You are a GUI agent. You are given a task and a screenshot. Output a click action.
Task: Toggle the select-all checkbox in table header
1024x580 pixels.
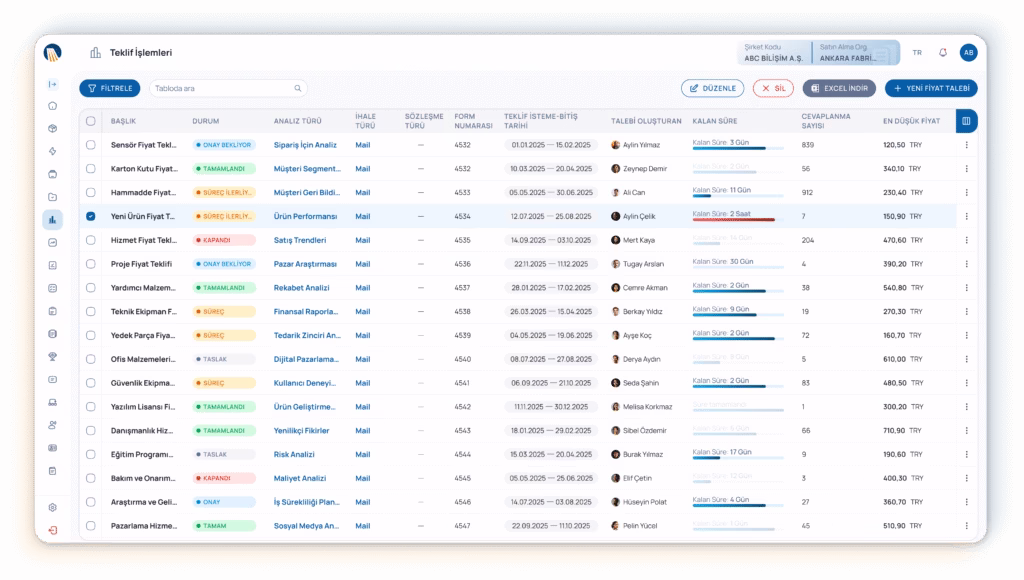(91, 121)
